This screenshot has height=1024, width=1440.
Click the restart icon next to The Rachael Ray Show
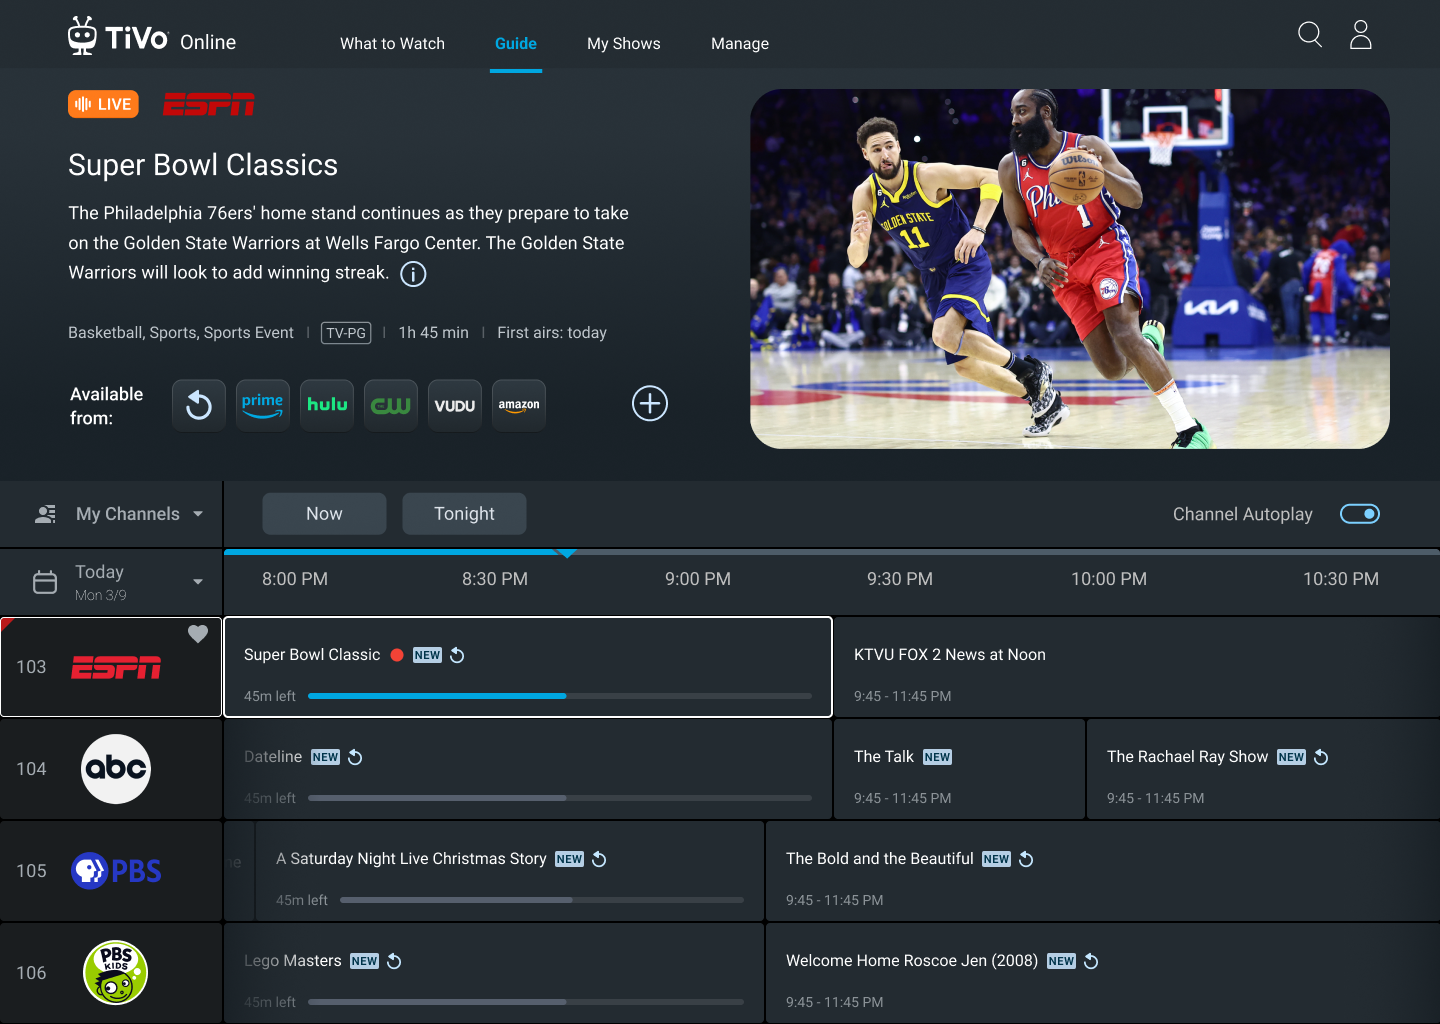(x=1321, y=757)
